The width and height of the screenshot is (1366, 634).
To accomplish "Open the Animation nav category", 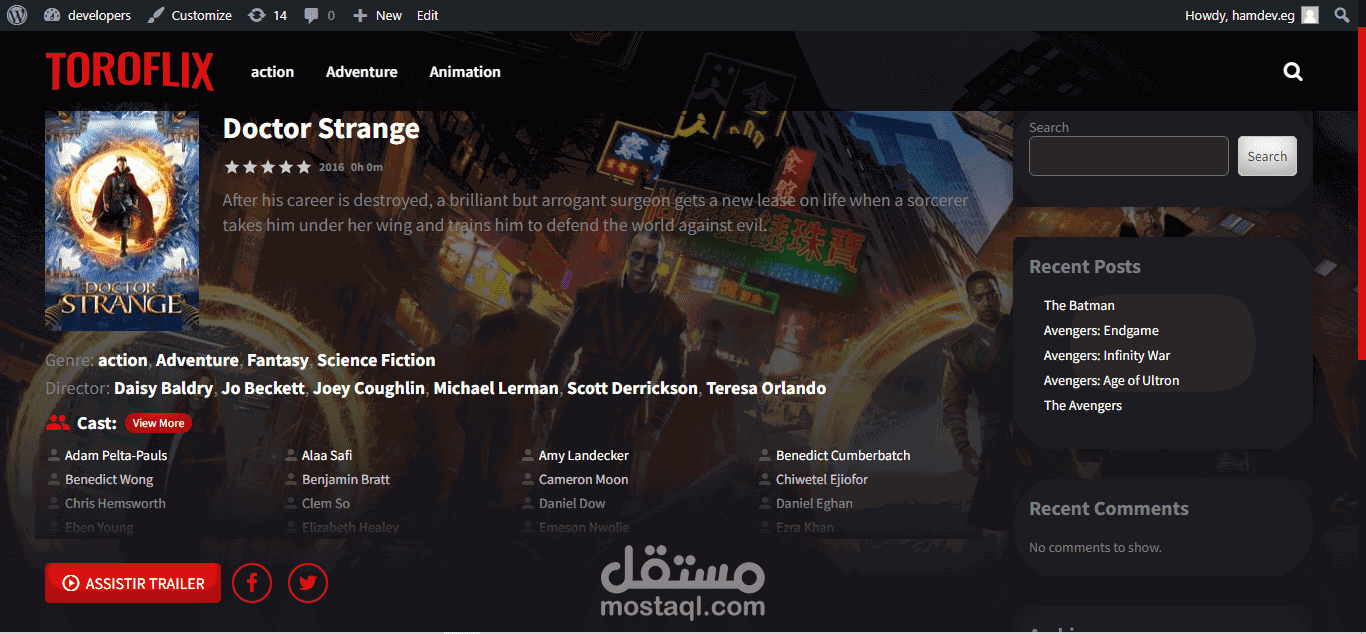I will pos(465,72).
